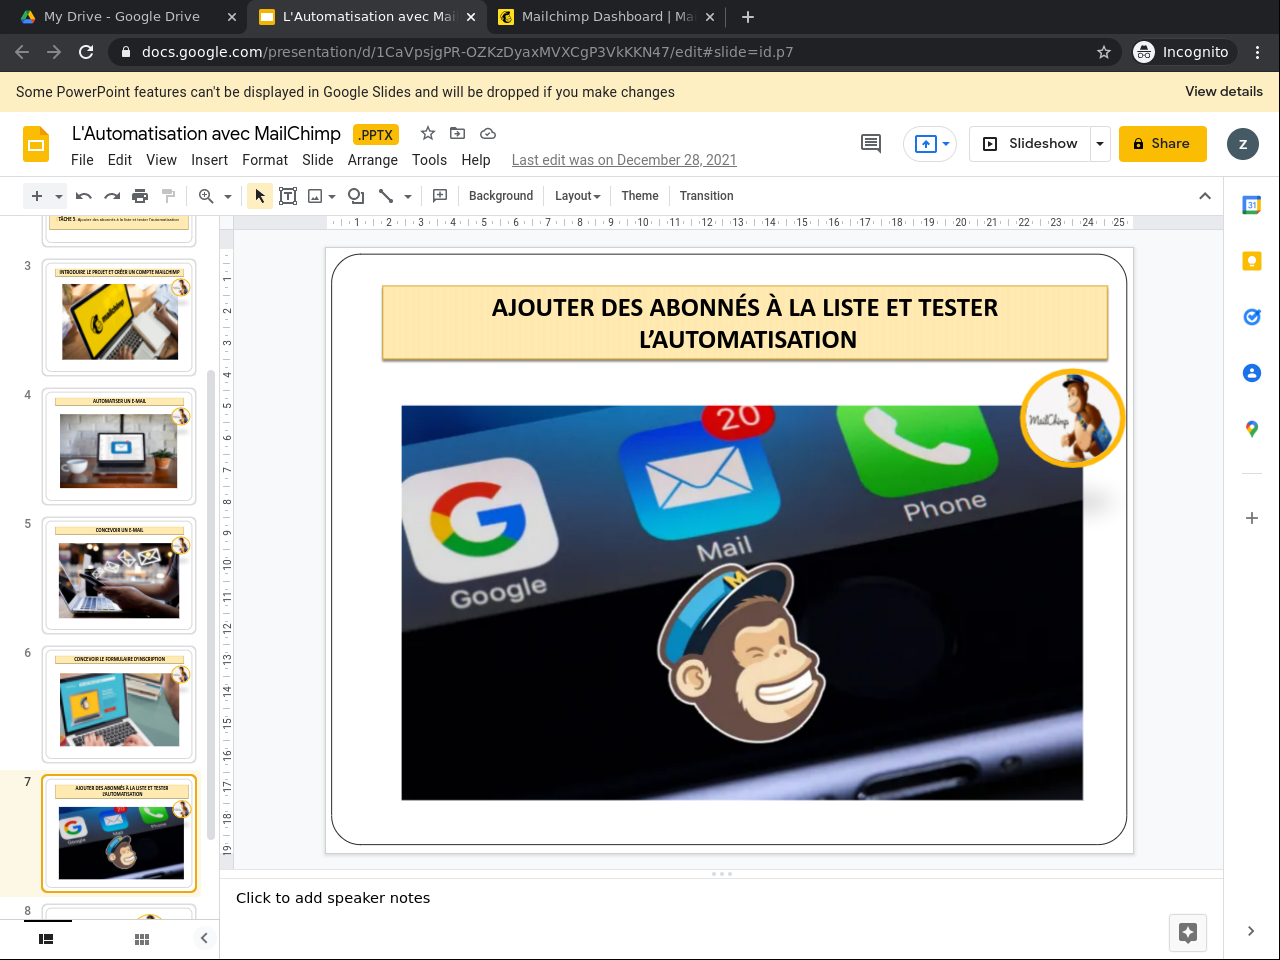Expand the Slideshow options dropdown arrow
The width and height of the screenshot is (1280, 960).
coord(1100,144)
